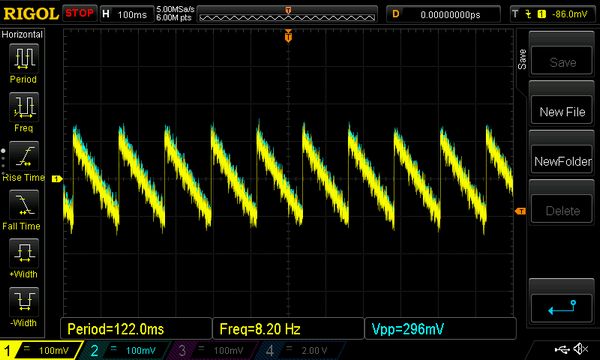
Task: Toggle channel 1 at 100mV
Action: 40,350
